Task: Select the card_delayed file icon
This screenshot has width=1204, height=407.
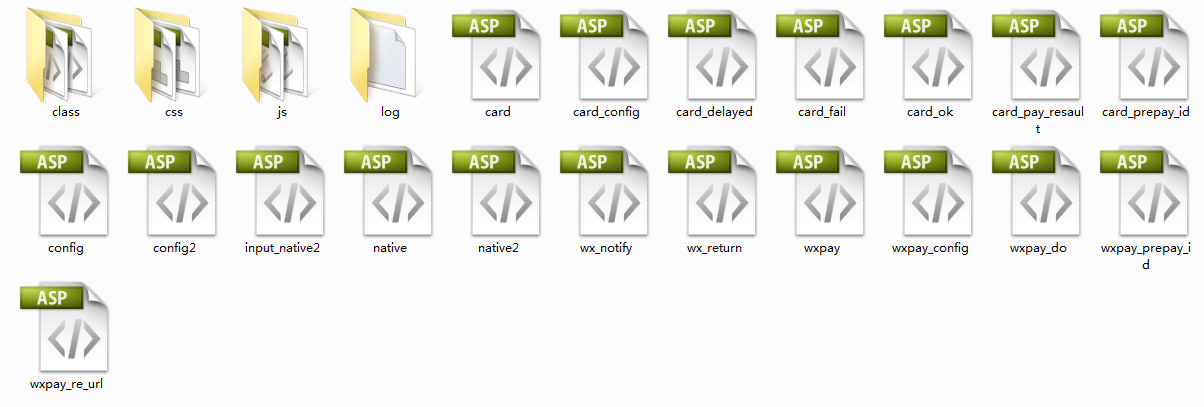Action: pyautogui.click(x=714, y=56)
